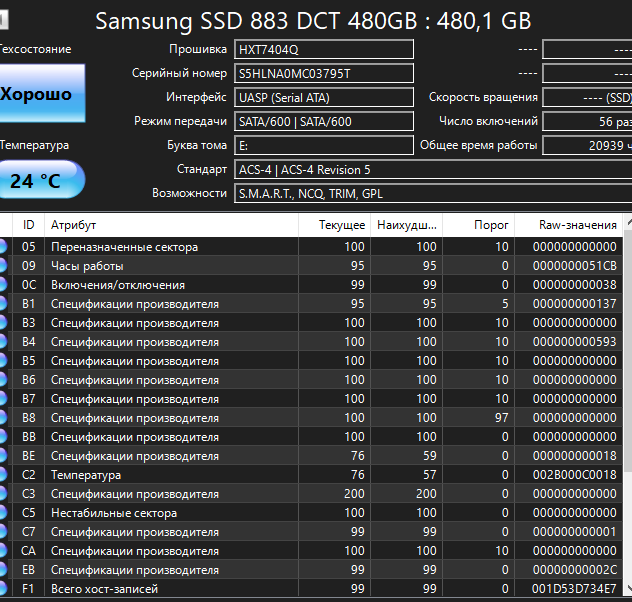
Task: Click the status orb next to attribute BE
Action: pos(2,456)
